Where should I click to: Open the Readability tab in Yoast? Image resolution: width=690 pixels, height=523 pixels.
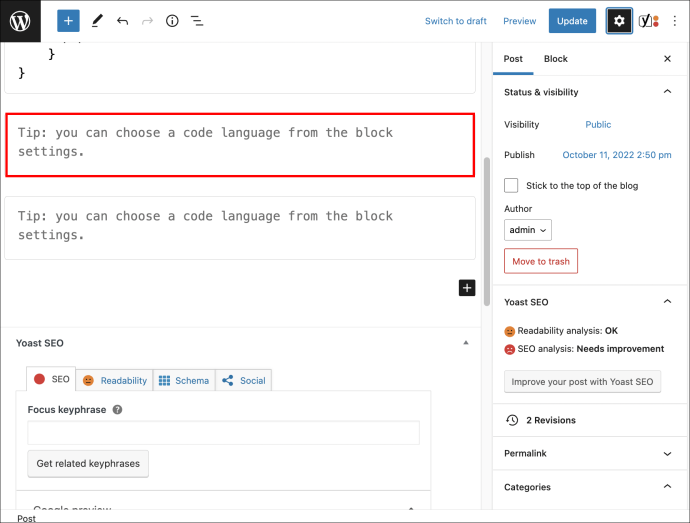[x=114, y=380]
